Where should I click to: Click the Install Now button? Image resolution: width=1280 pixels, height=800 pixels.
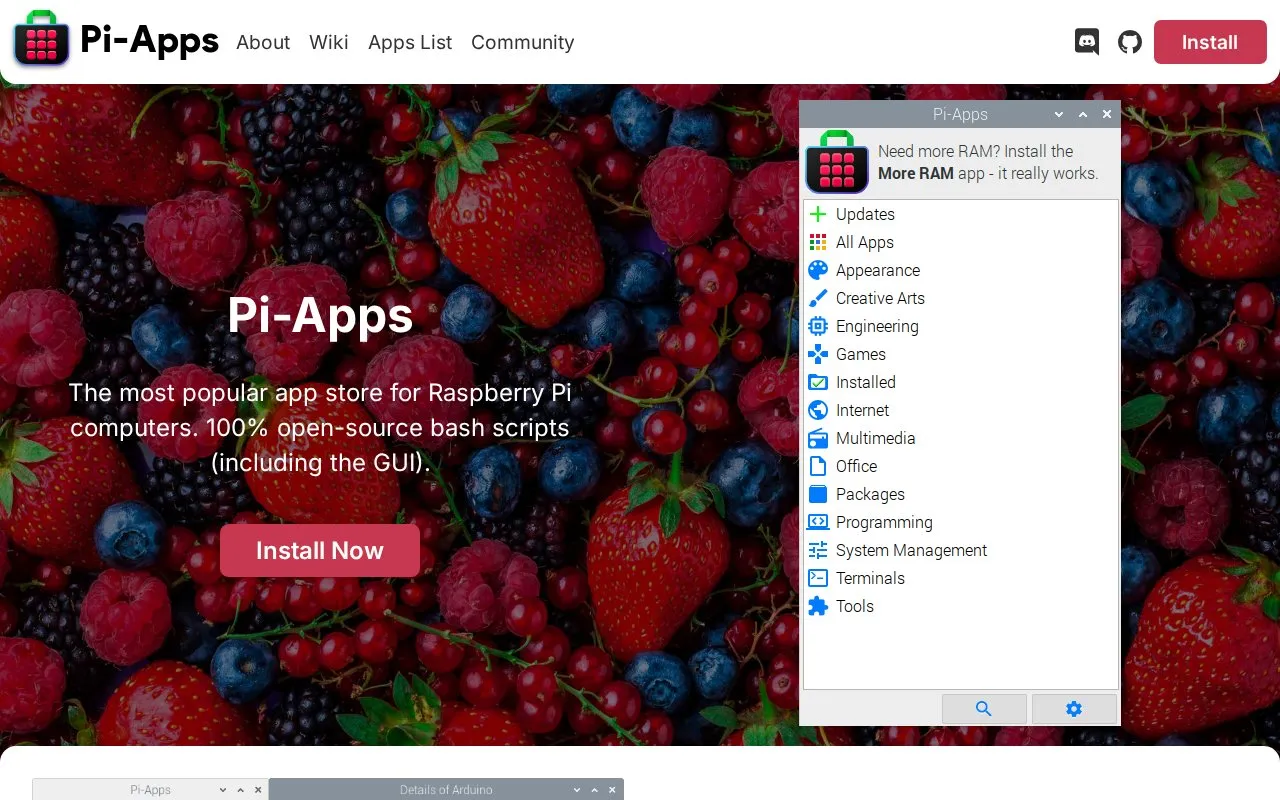(x=320, y=550)
